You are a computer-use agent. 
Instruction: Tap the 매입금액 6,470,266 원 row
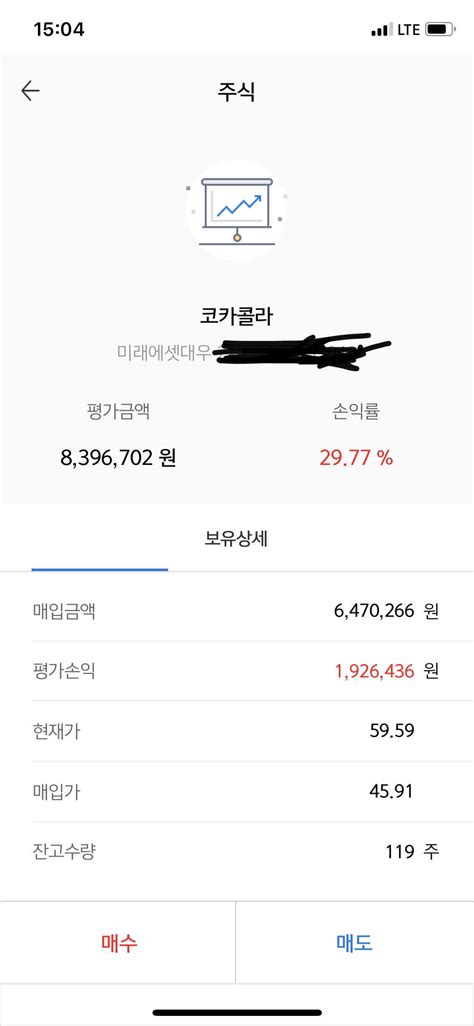click(236, 612)
